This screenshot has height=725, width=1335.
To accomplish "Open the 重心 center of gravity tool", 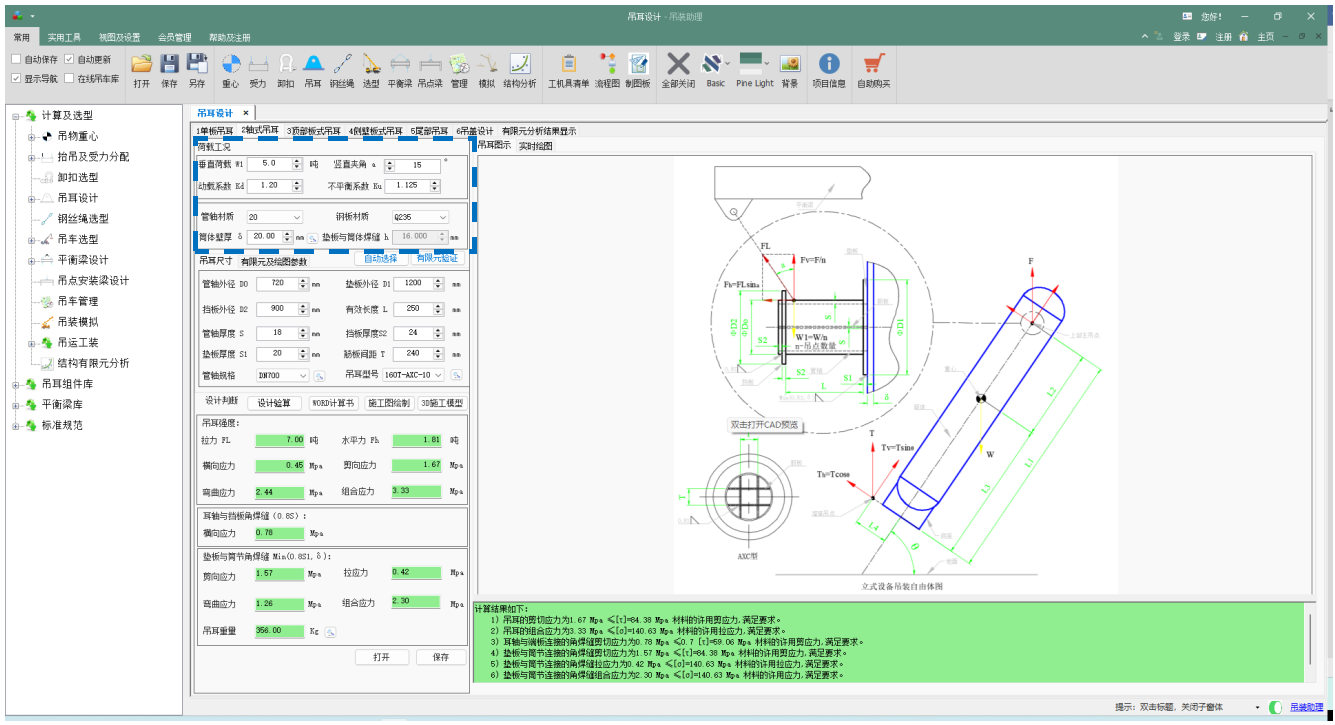I will pos(231,63).
